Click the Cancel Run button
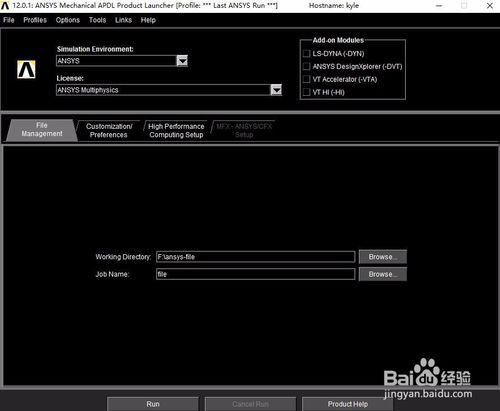The width and height of the screenshot is (500, 411). coord(250,404)
